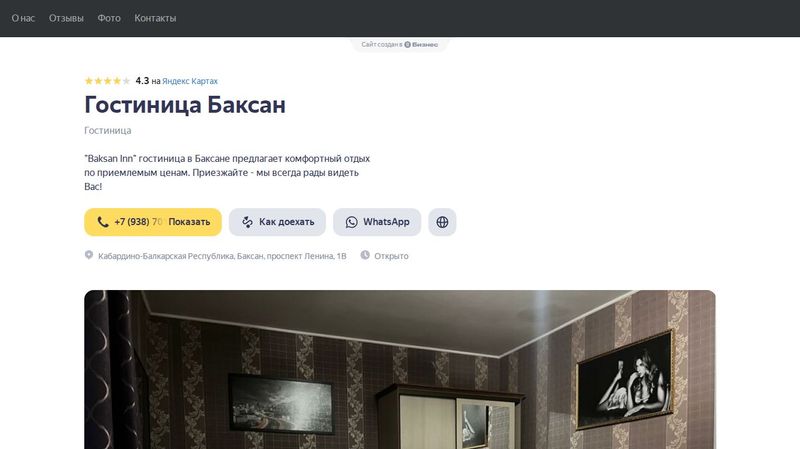Open the WhatsApp chat button
This screenshot has width=800, height=449.
pos(377,222)
